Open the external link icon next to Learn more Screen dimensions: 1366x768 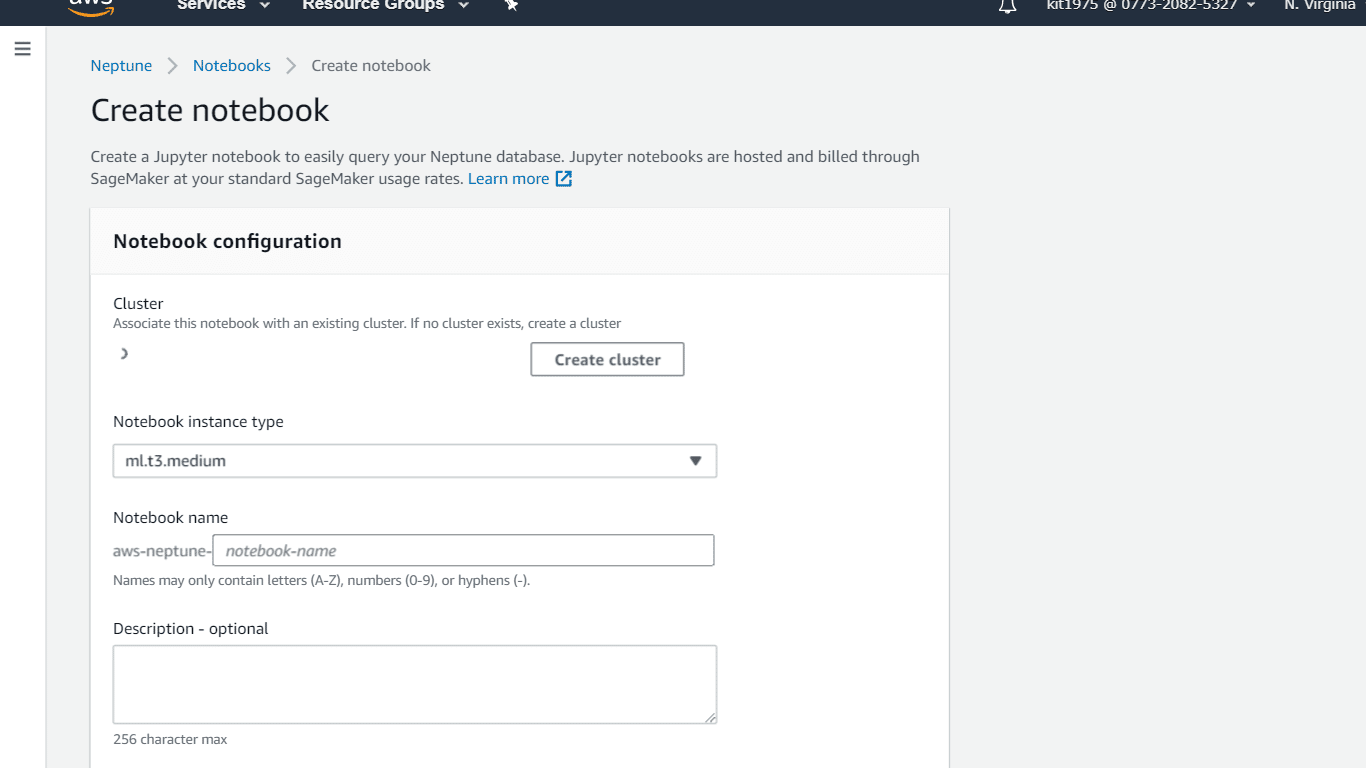pos(563,178)
